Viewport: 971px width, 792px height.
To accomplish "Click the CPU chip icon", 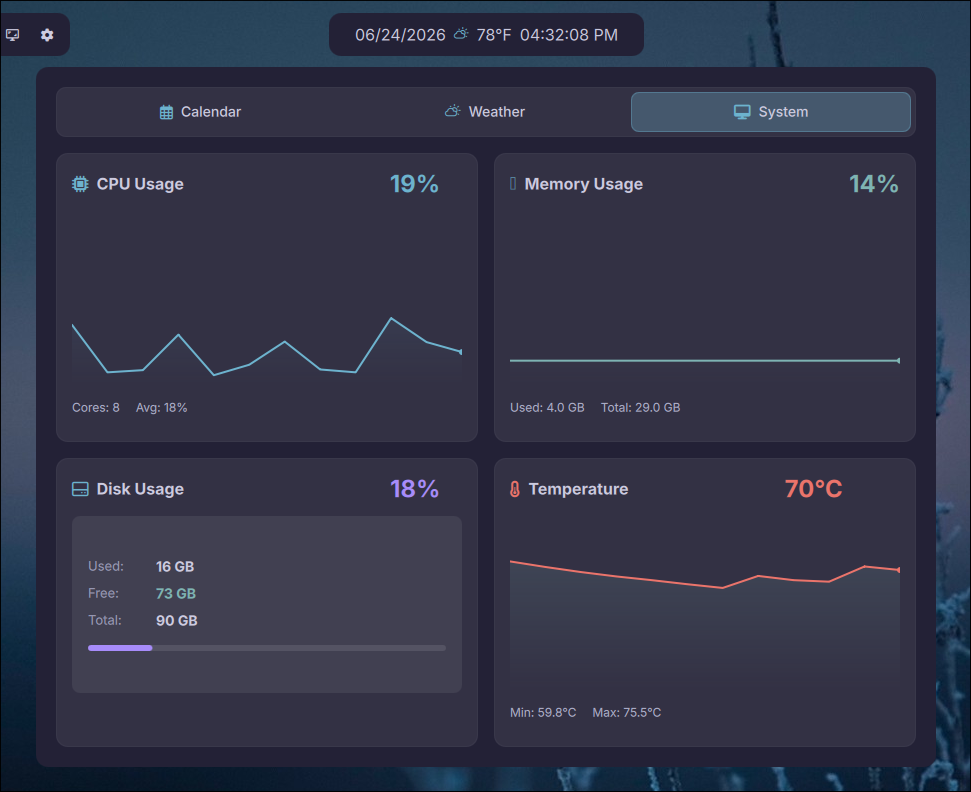I will pyautogui.click(x=81, y=184).
